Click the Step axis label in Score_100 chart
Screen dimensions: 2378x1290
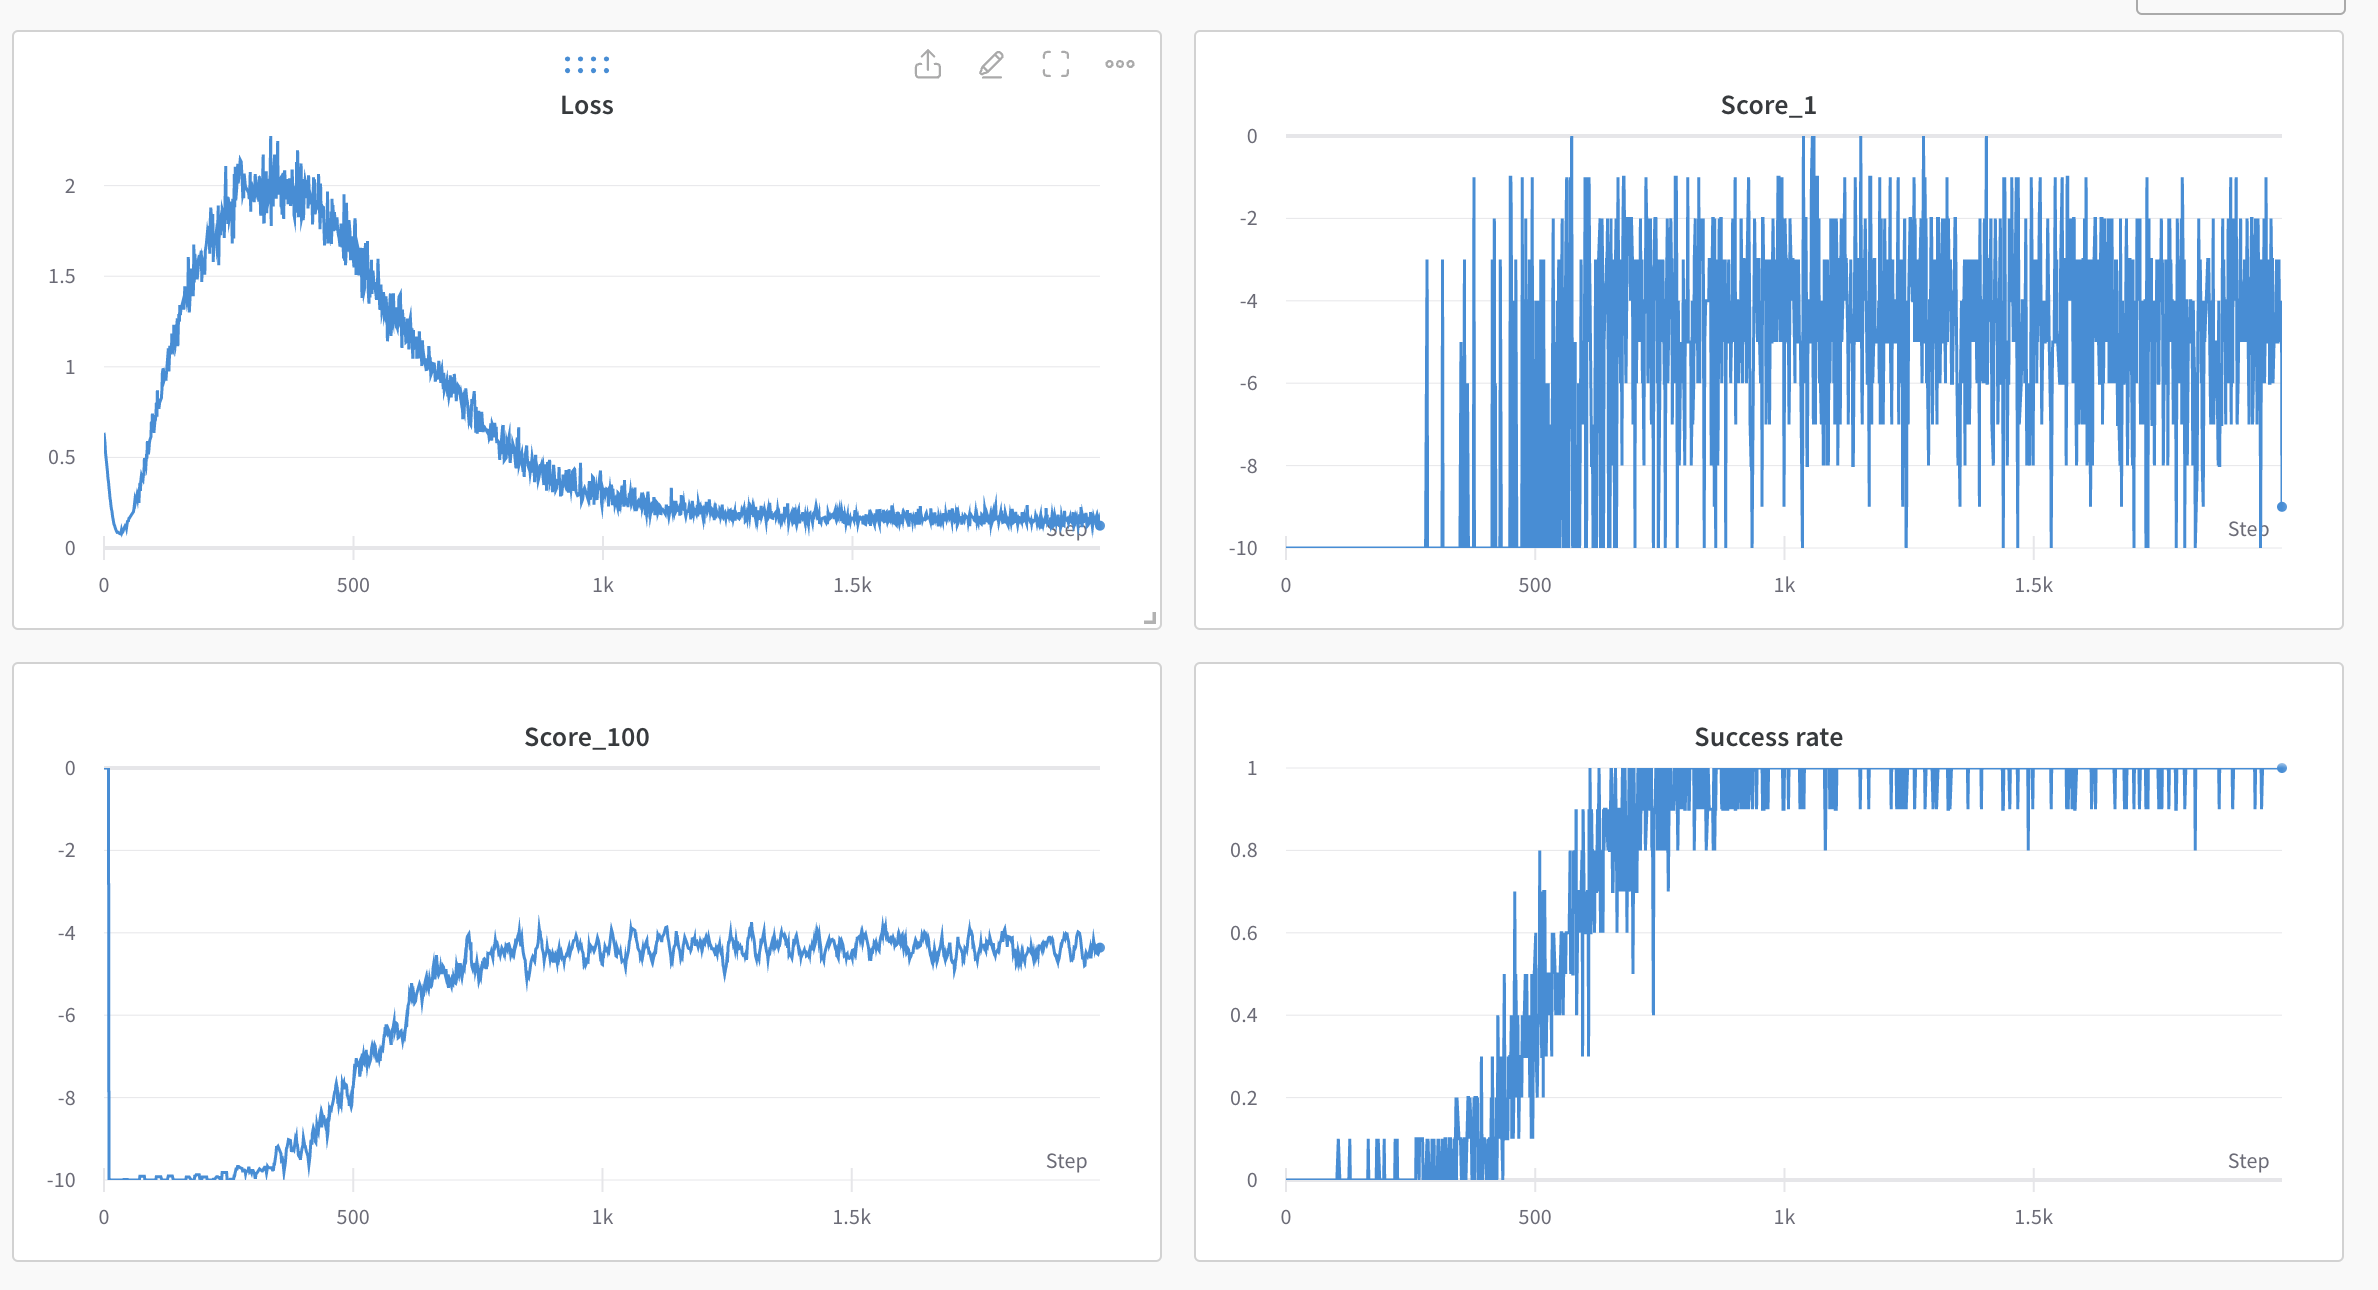(1066, 1161)
